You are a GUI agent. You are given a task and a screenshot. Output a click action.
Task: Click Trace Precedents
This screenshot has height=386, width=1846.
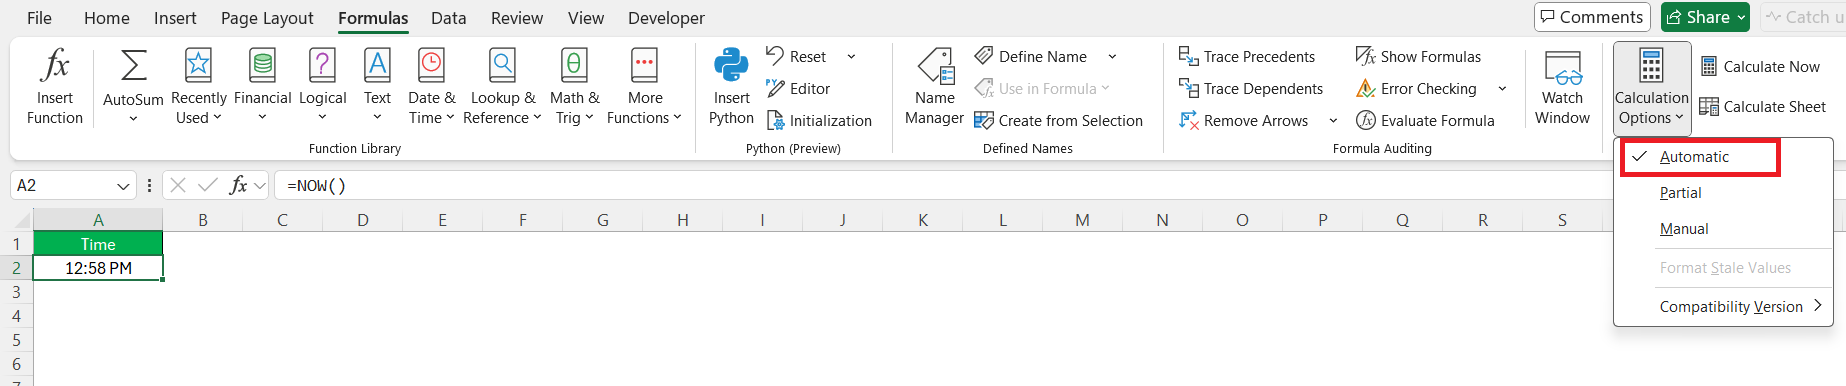point(1247,57)
